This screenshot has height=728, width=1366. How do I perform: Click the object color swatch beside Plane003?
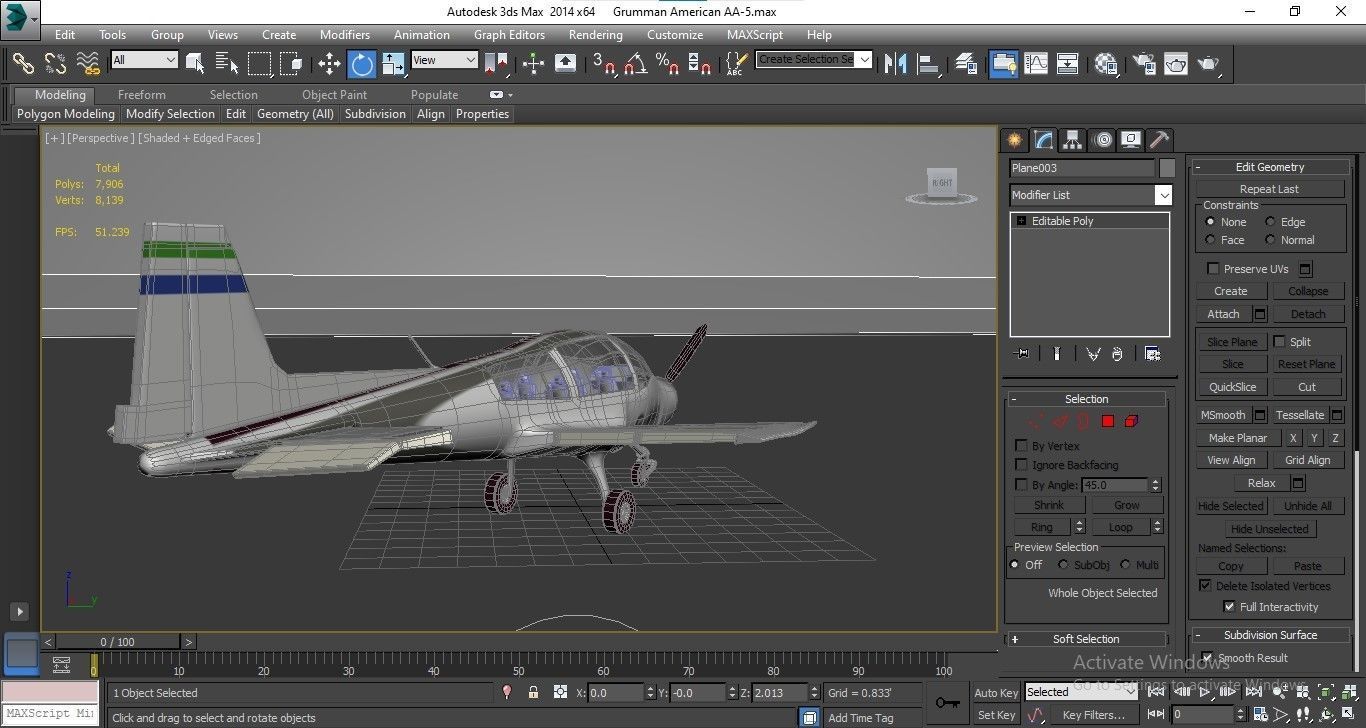(1167, 168)
